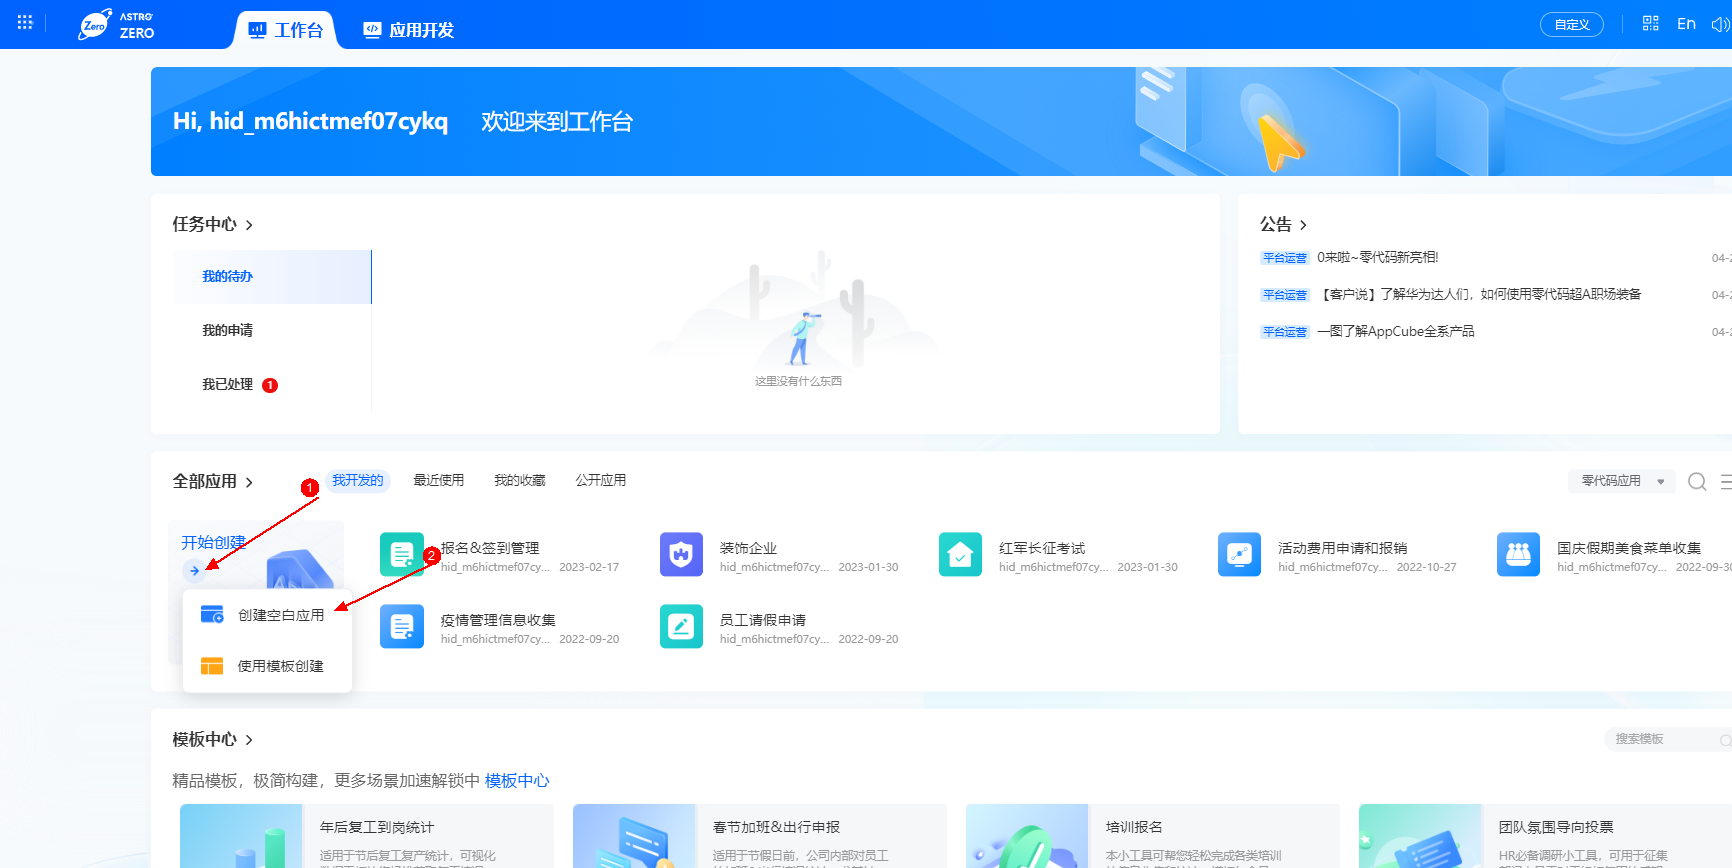Open the 报名&签到管理 app icon

click(402, 554)
